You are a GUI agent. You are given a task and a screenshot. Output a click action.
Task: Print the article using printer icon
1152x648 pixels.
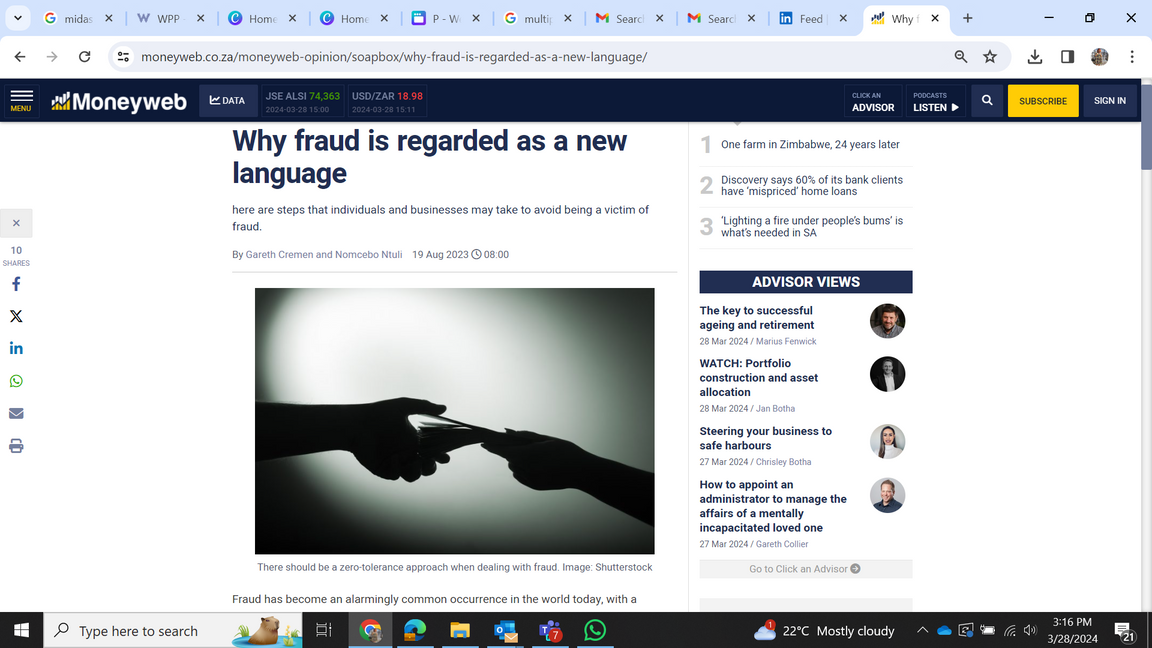(x=16, y=446)
